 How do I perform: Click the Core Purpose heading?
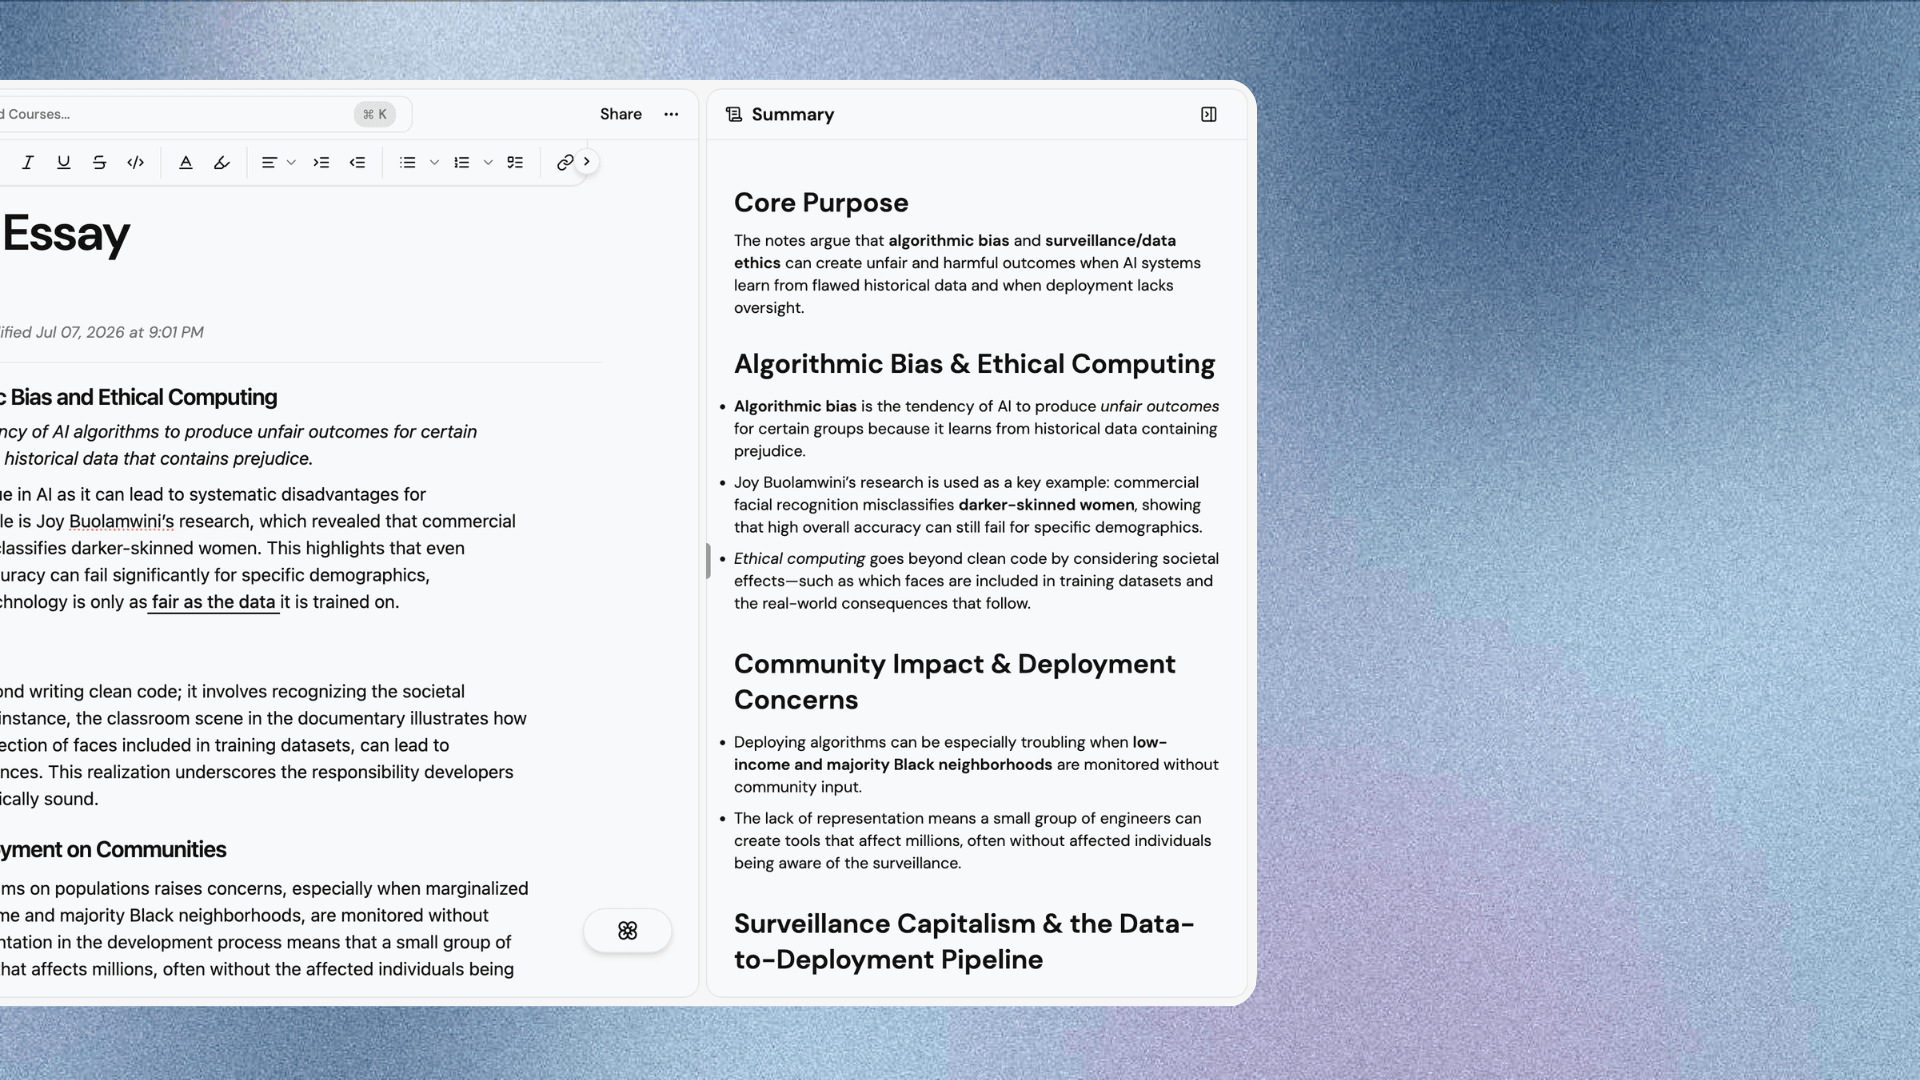[x=821, y=202]
